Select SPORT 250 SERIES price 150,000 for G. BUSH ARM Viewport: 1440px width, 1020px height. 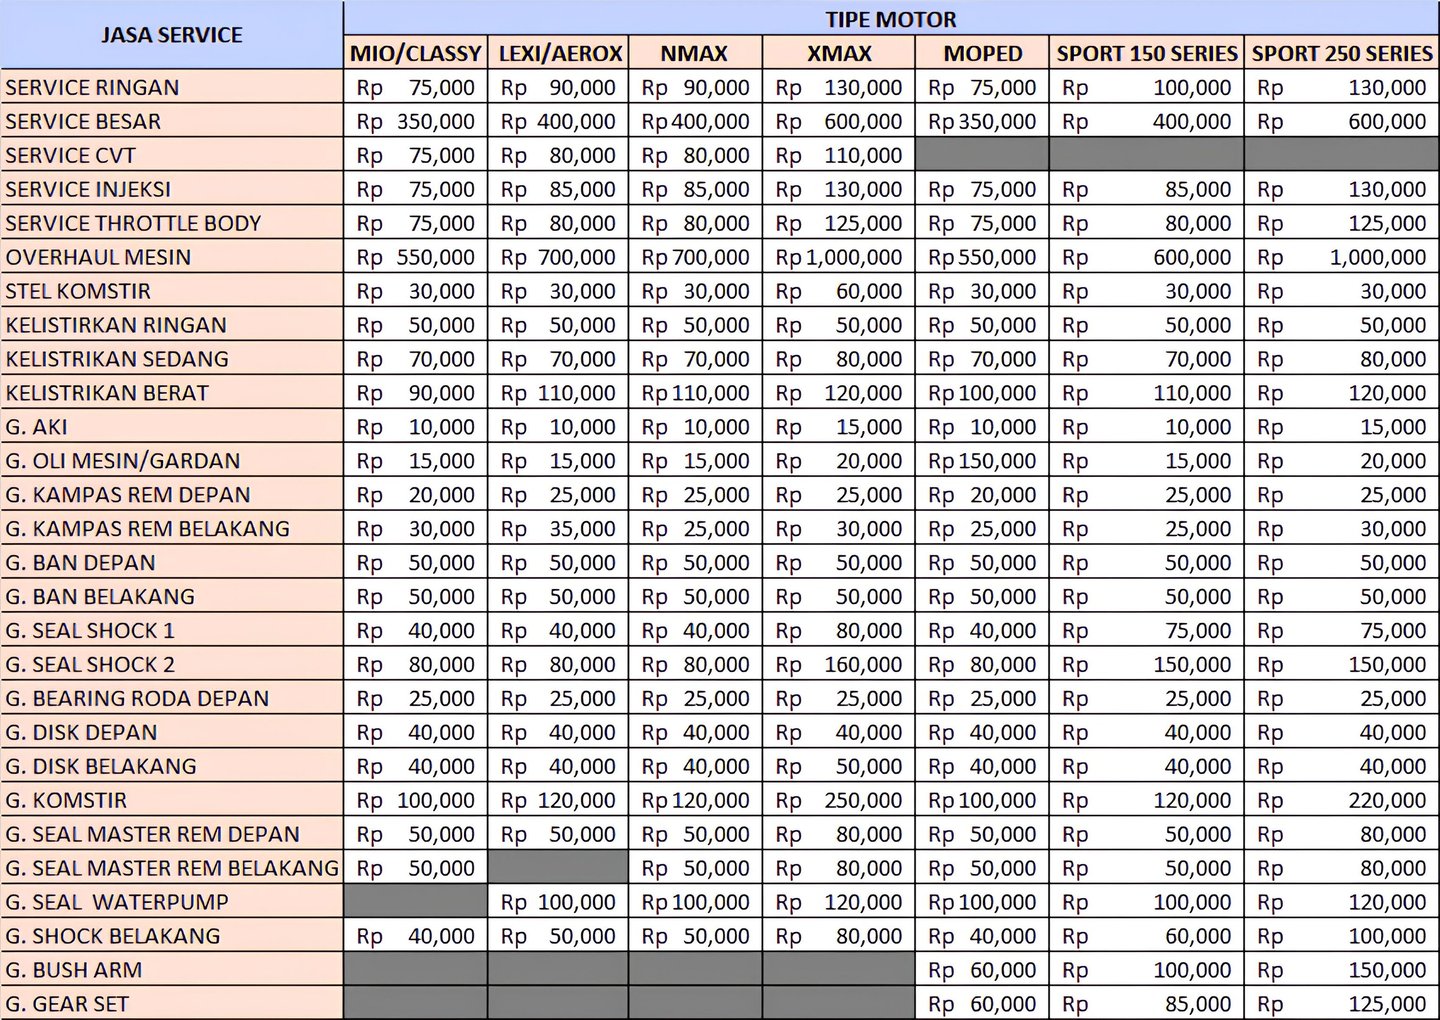(1342, 971)
